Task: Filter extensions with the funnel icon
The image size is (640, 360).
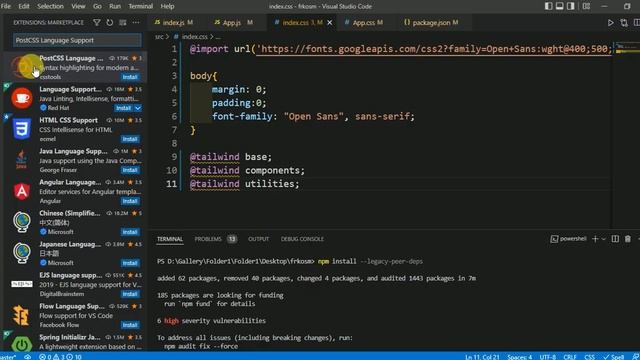Action: click(x=97, y=22)
